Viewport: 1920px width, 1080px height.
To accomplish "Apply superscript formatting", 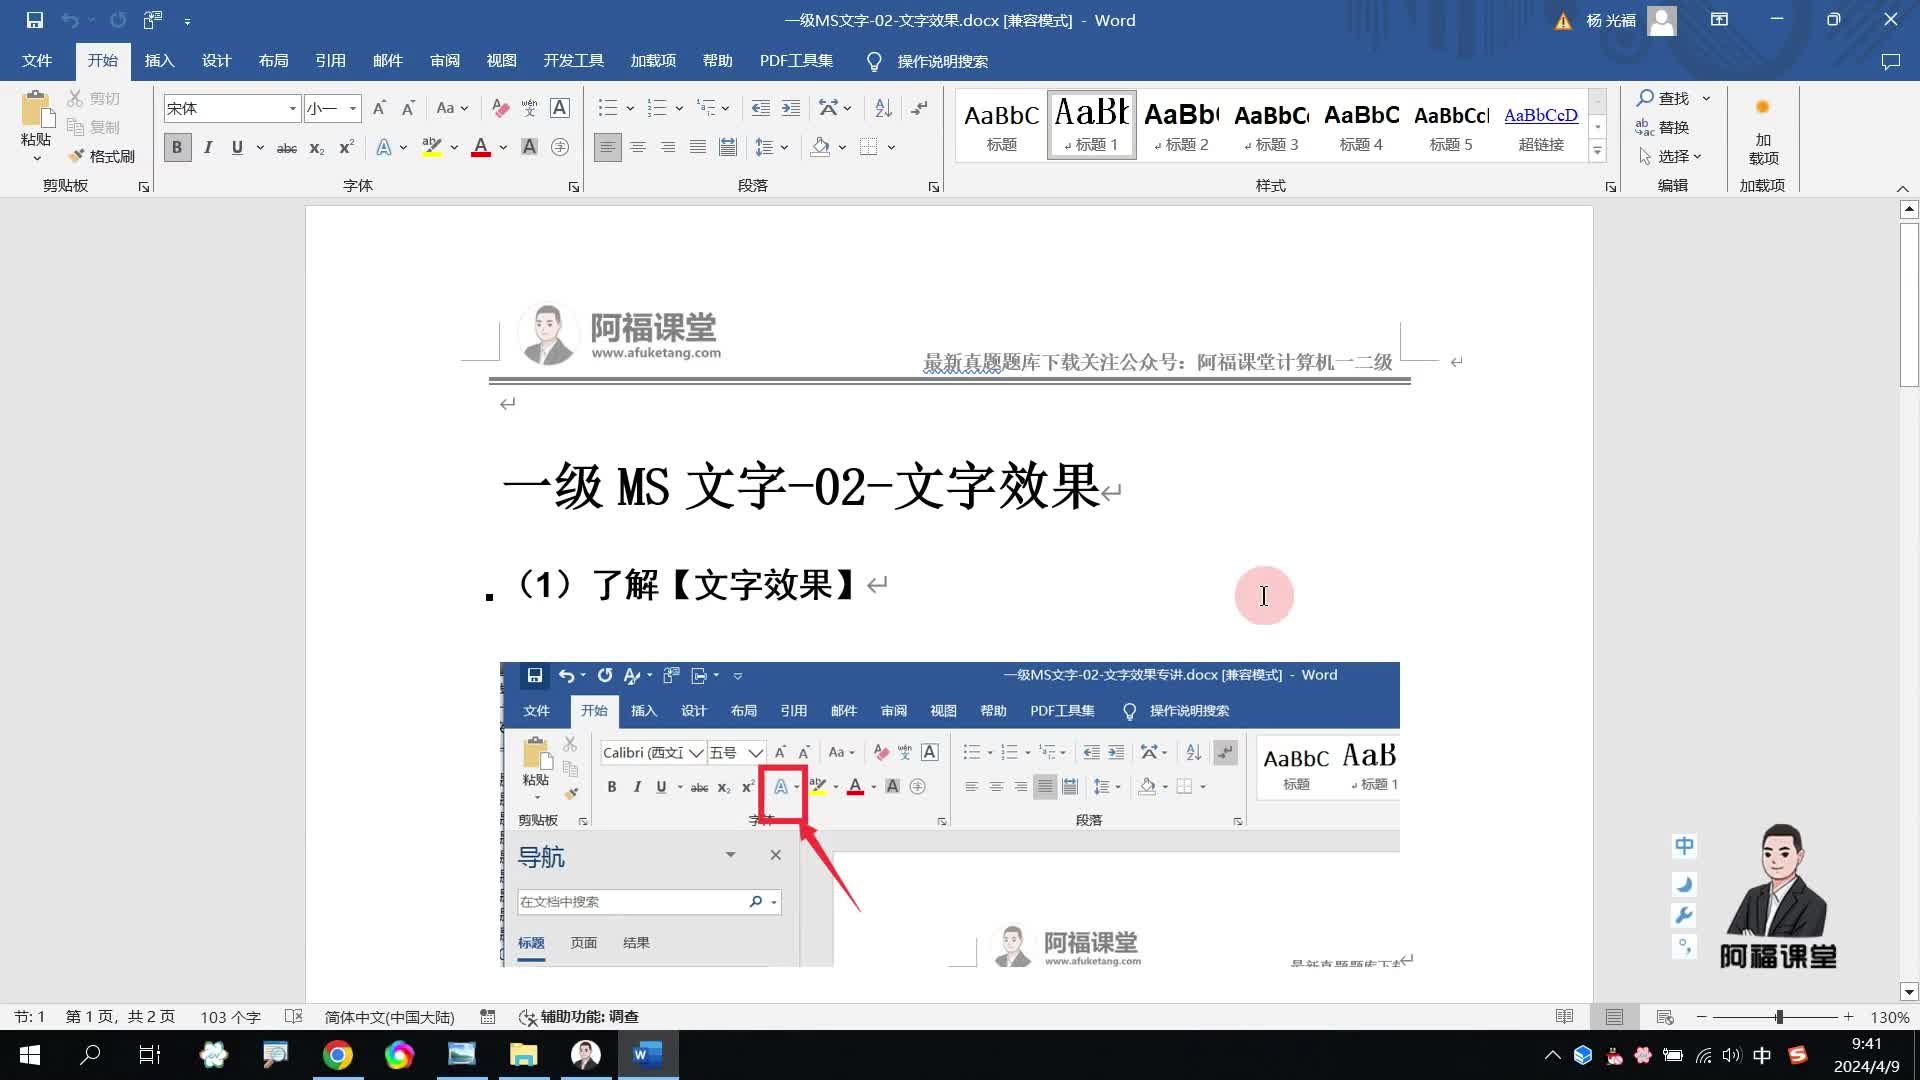I will 346,148.
